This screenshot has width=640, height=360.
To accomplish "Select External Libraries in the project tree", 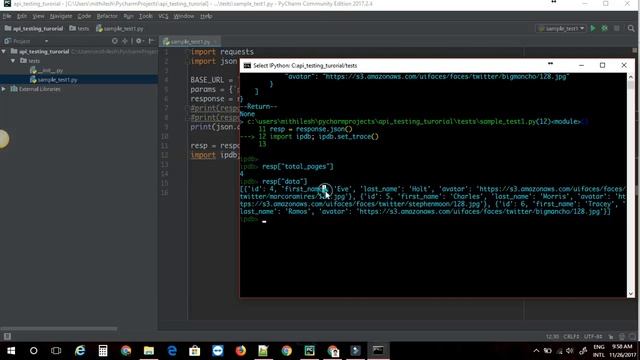I will (x=36, y=89).
